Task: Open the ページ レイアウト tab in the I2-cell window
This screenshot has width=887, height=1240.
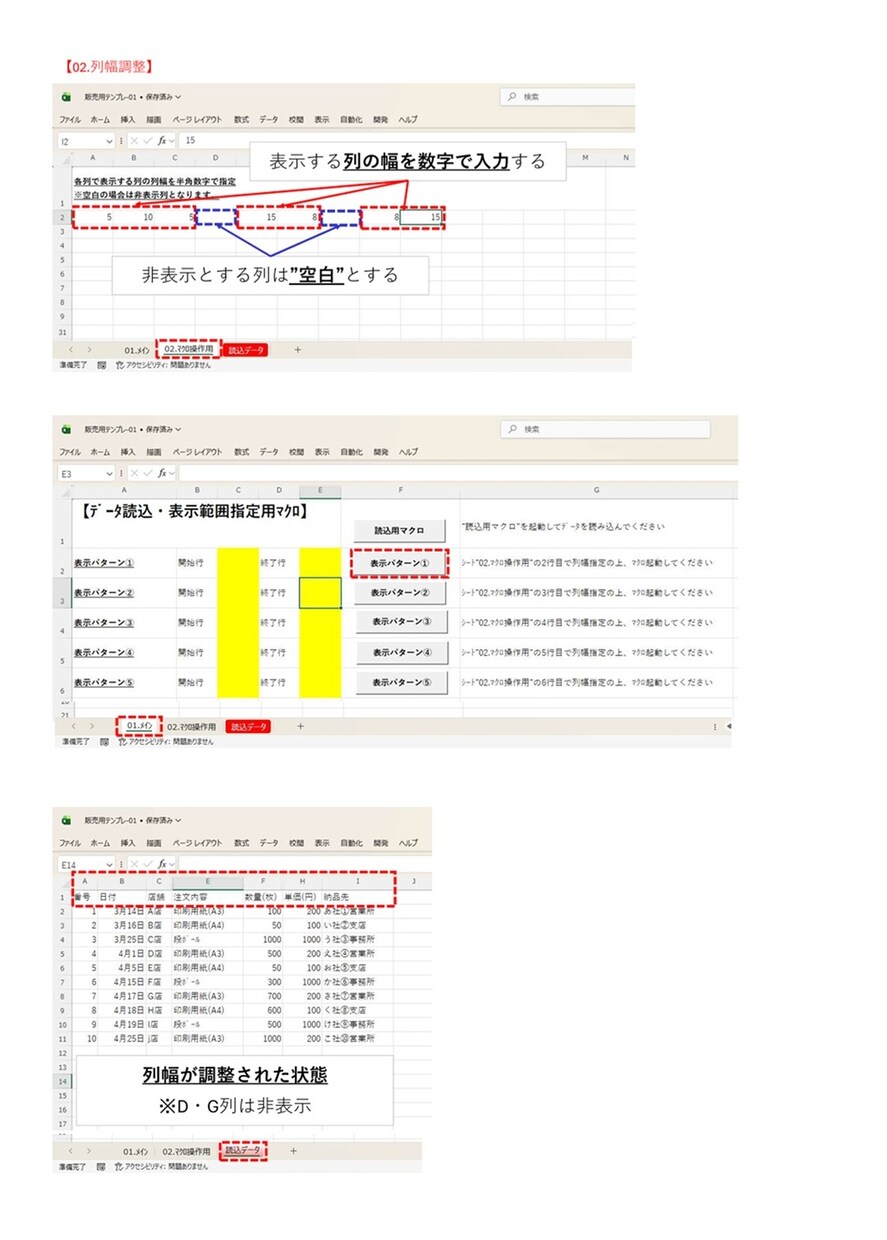Action: 198,119
